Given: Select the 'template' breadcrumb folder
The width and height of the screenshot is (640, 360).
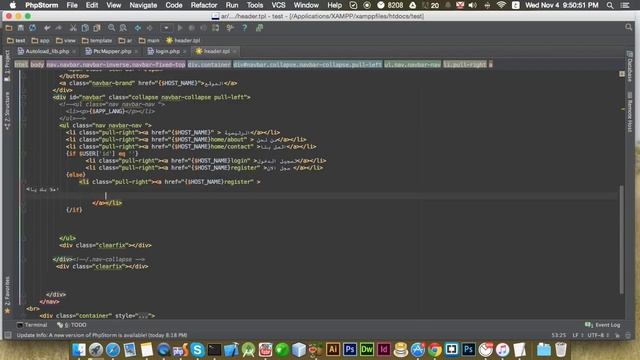Looking at the screenshot, I should click(x=97, y=40).
